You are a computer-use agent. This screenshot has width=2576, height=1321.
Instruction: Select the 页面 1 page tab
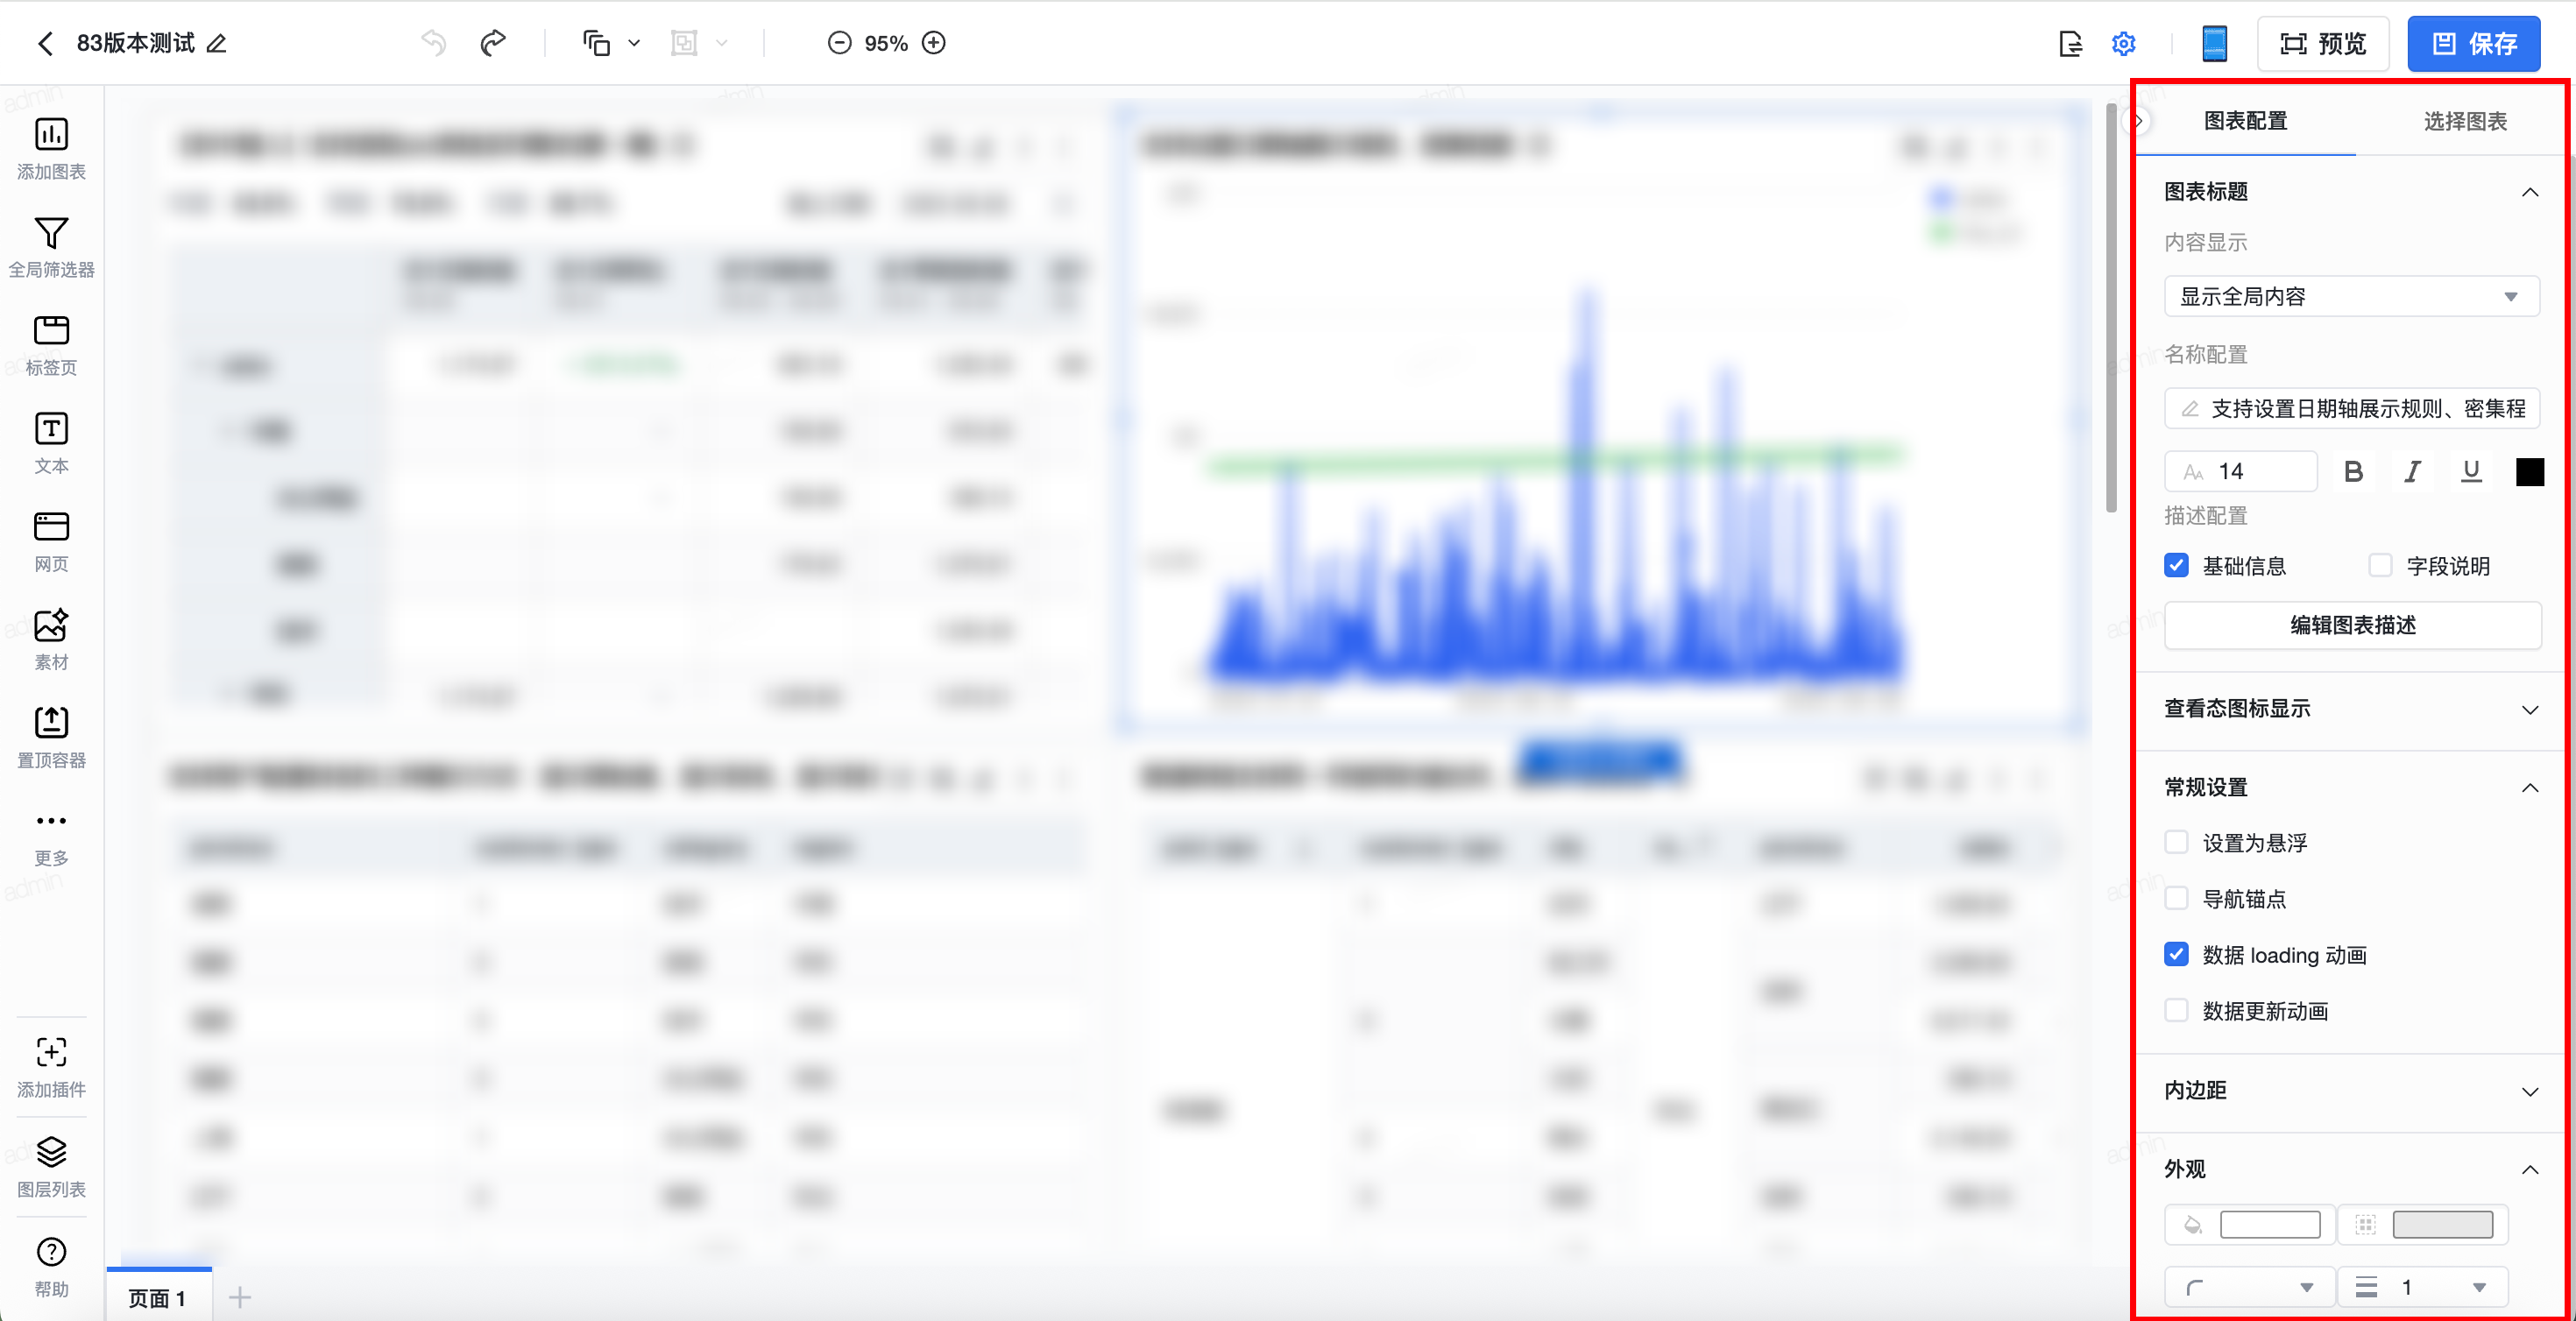[x=158, y=1297]
